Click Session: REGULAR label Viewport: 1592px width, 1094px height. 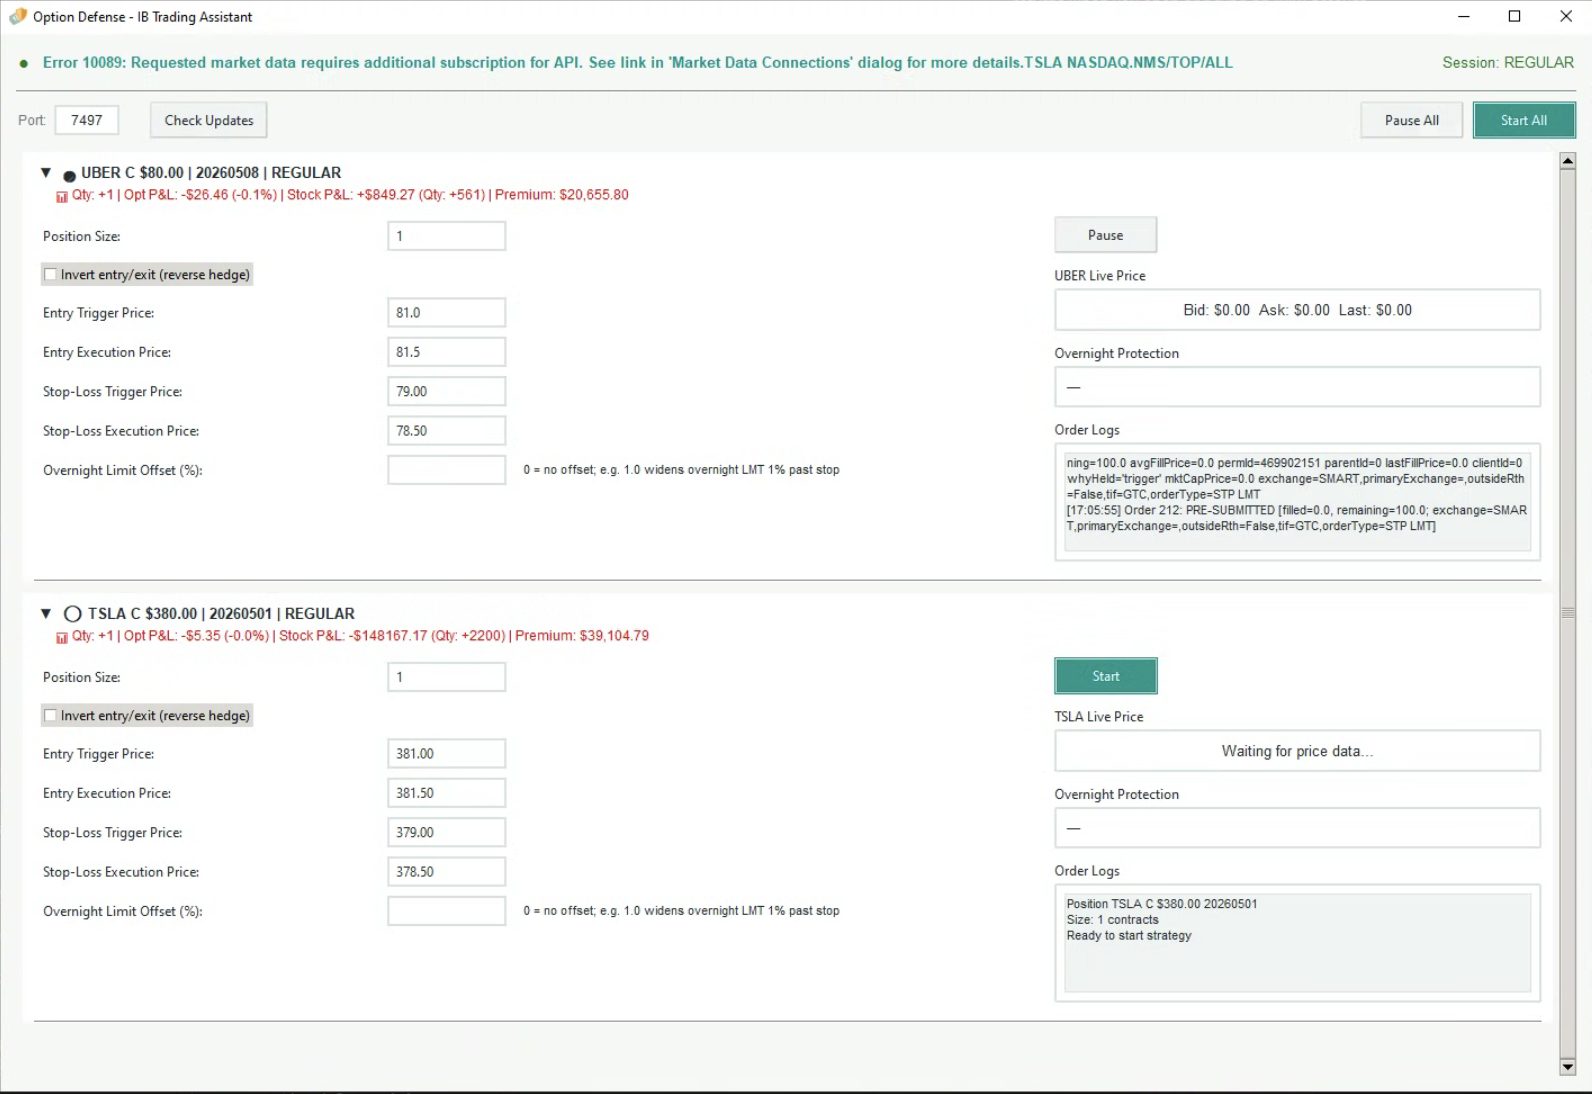pyautogui.click(x=1508, y=62)
